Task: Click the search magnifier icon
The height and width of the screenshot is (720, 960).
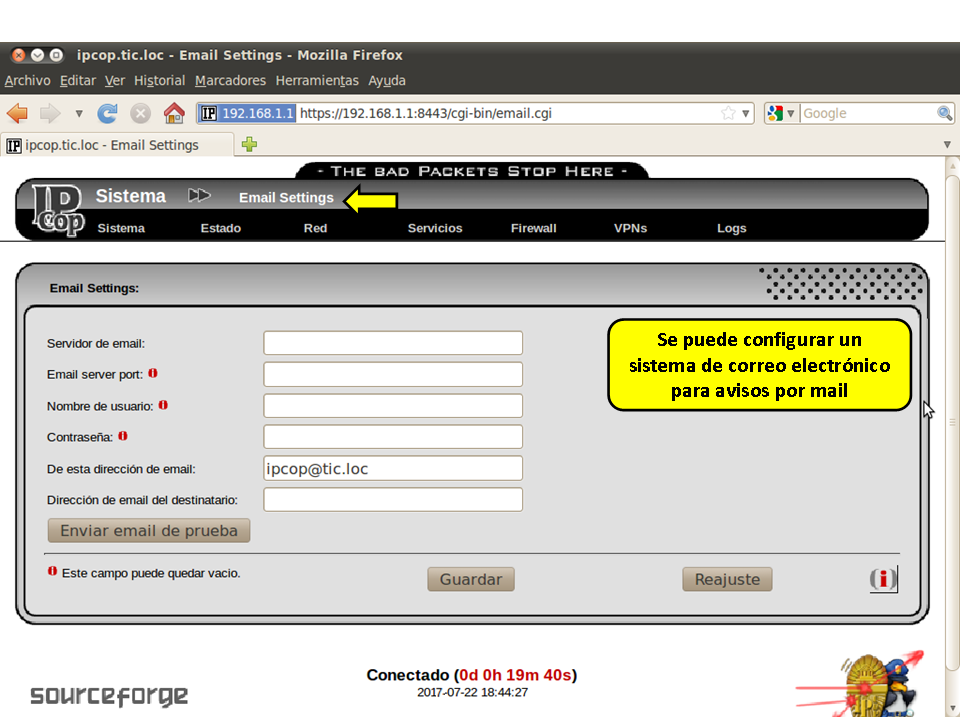Action: [944, 113]
